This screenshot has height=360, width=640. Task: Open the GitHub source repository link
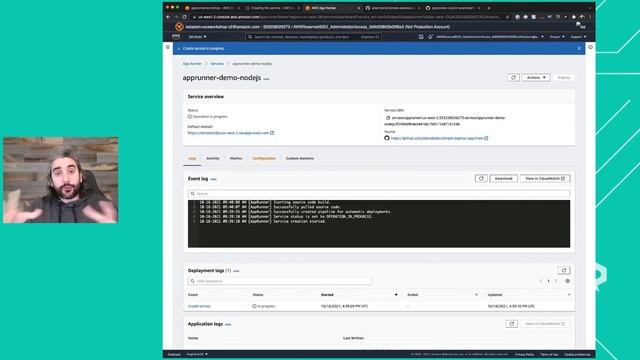pos(439,138)
